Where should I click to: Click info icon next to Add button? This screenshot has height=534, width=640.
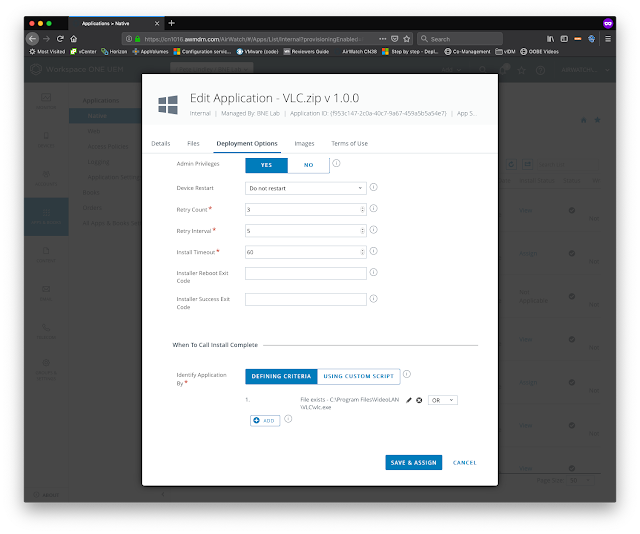[x=288, y=419]
